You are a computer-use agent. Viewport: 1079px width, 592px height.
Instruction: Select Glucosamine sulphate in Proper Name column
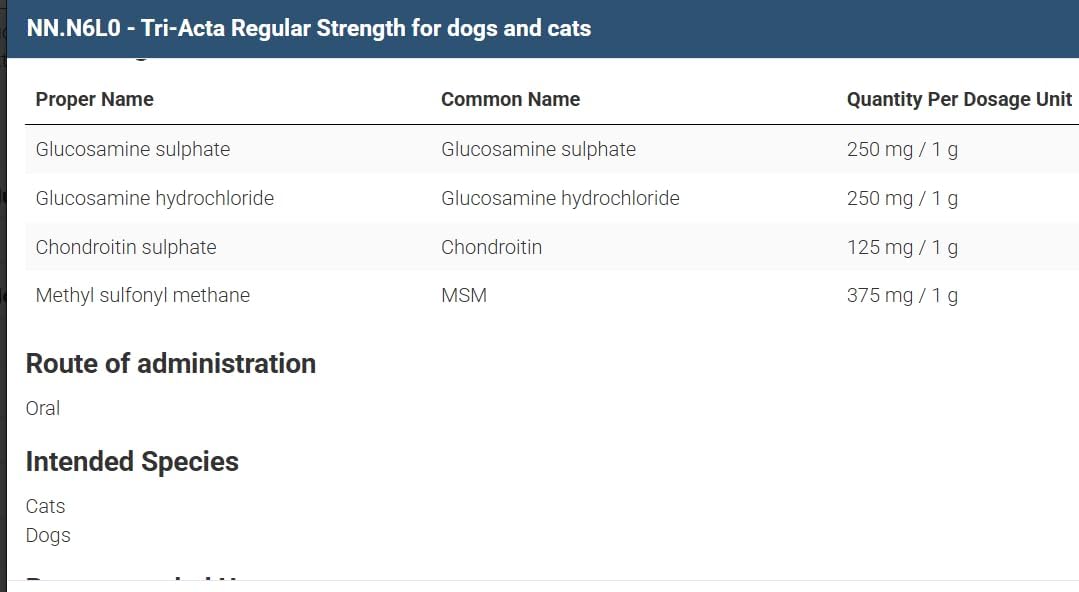point(132,149)
